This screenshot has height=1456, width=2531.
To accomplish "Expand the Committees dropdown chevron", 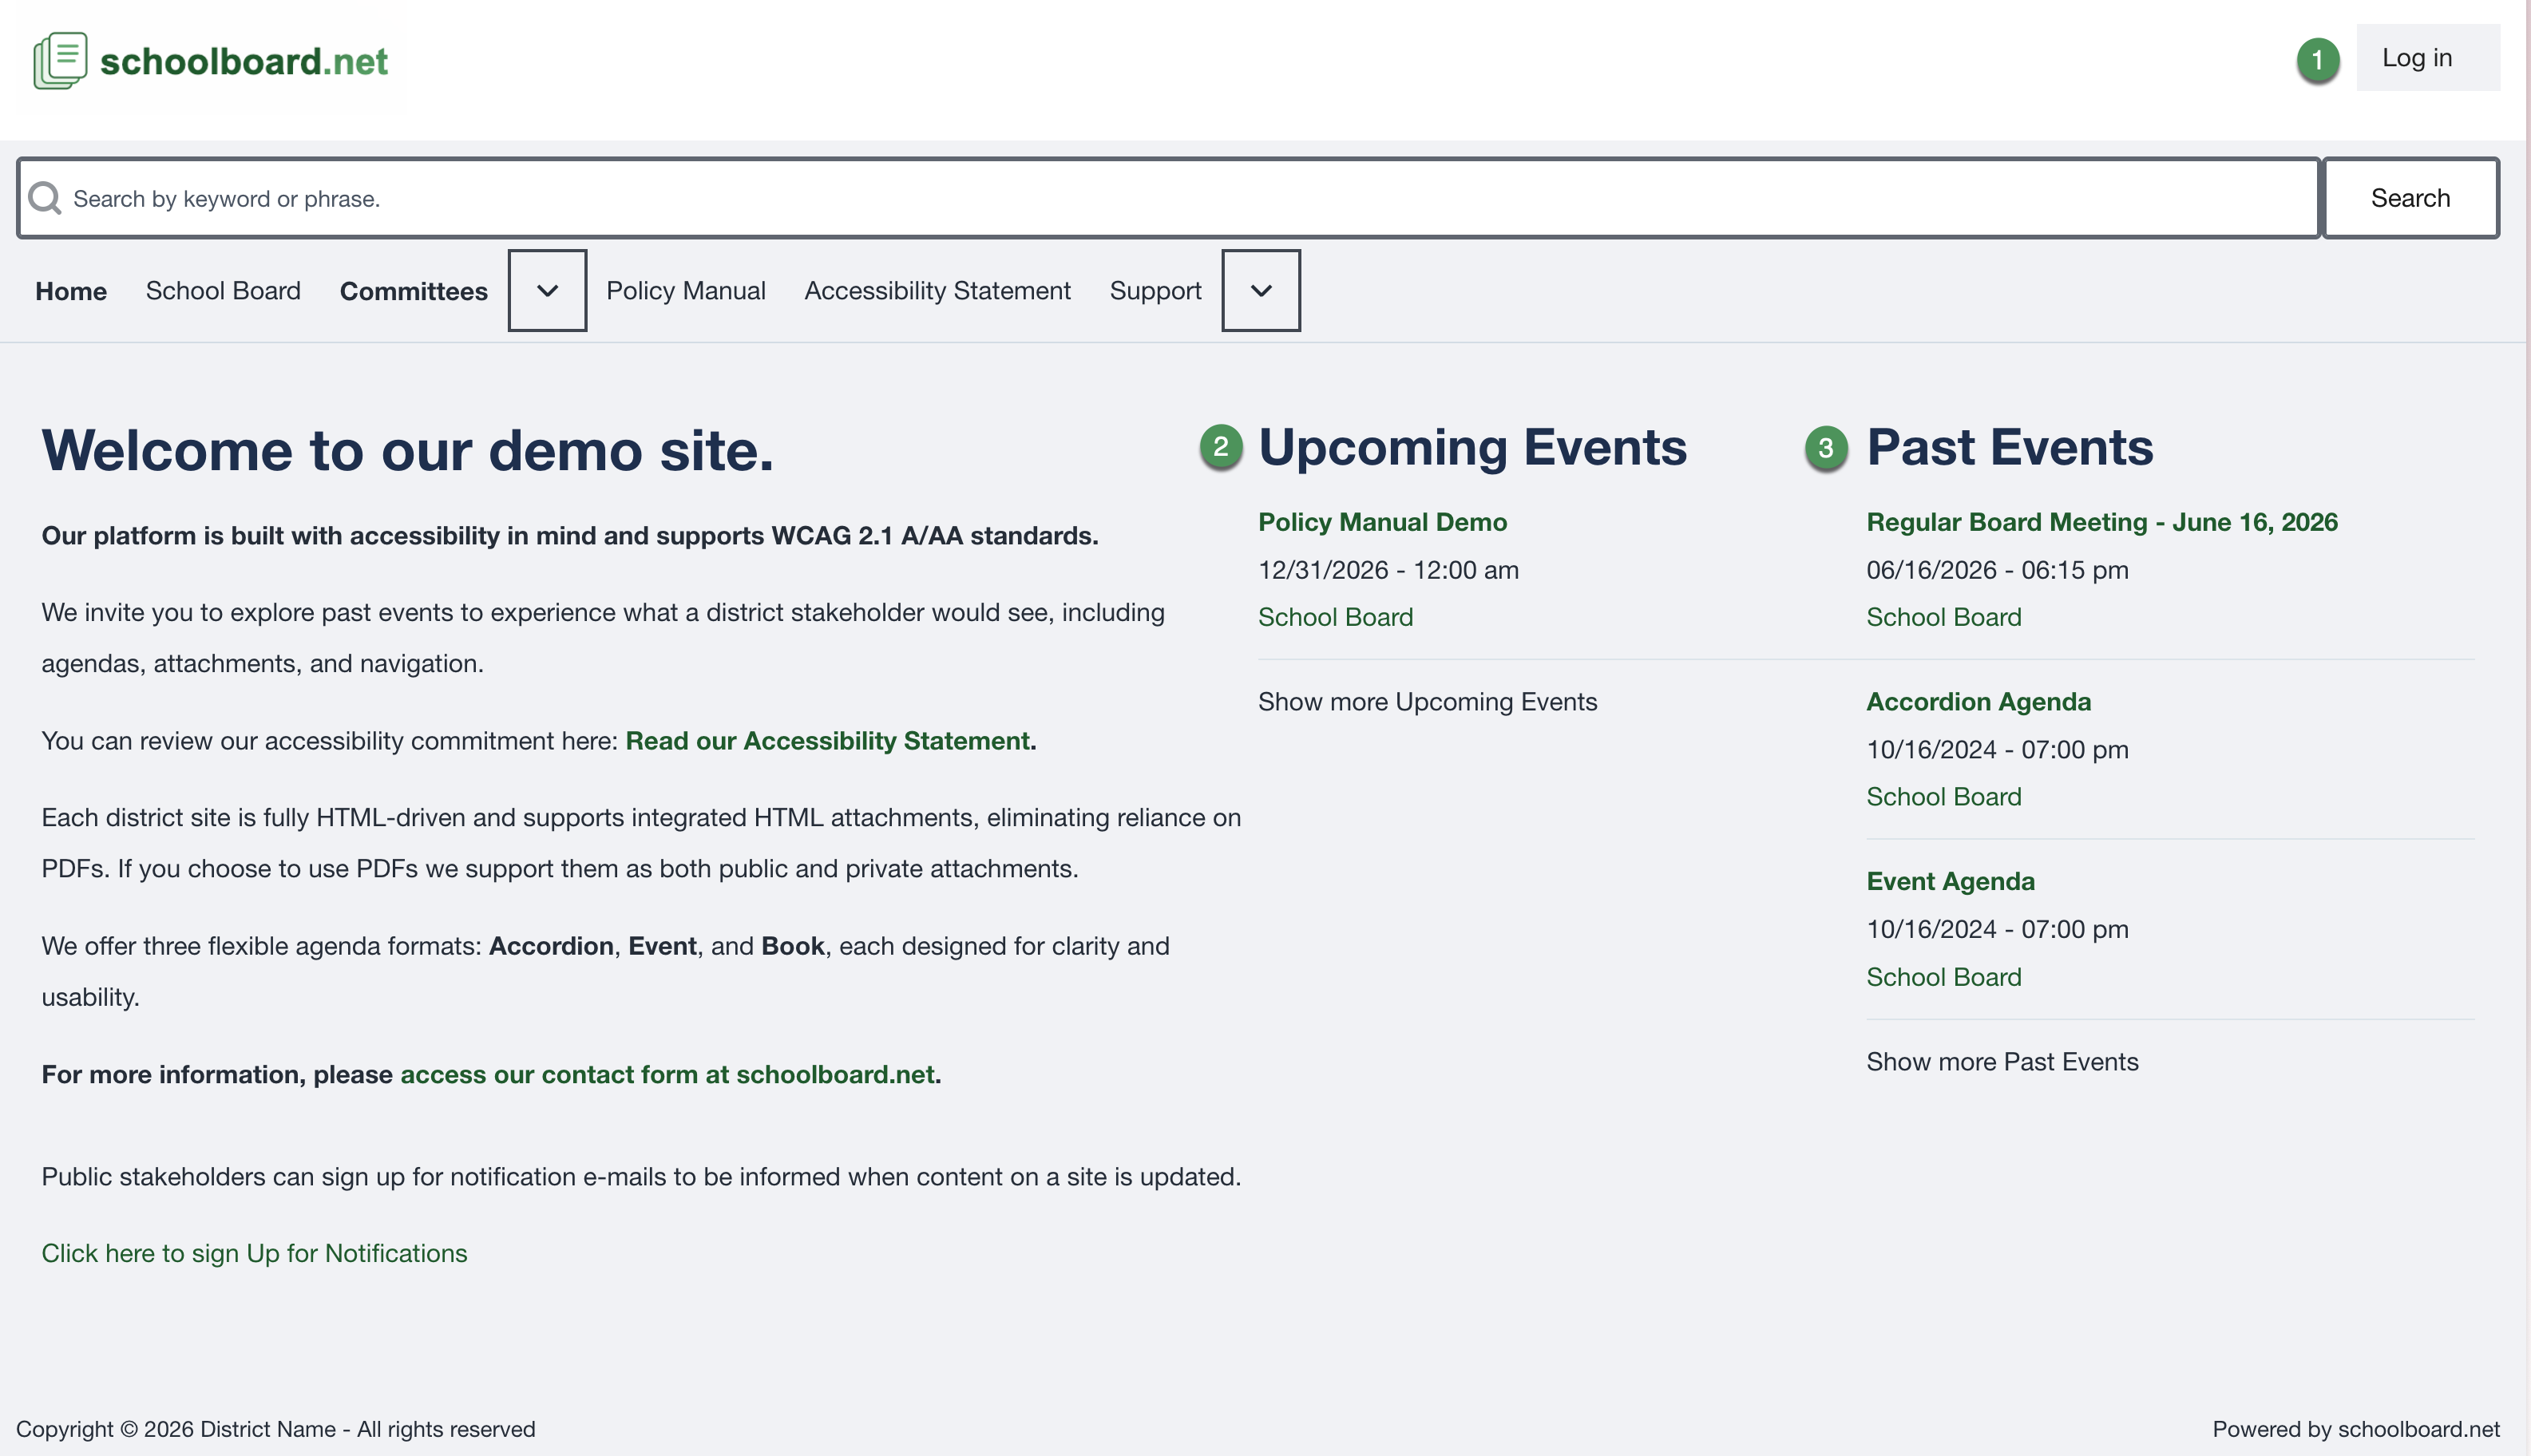I will 547,291.
